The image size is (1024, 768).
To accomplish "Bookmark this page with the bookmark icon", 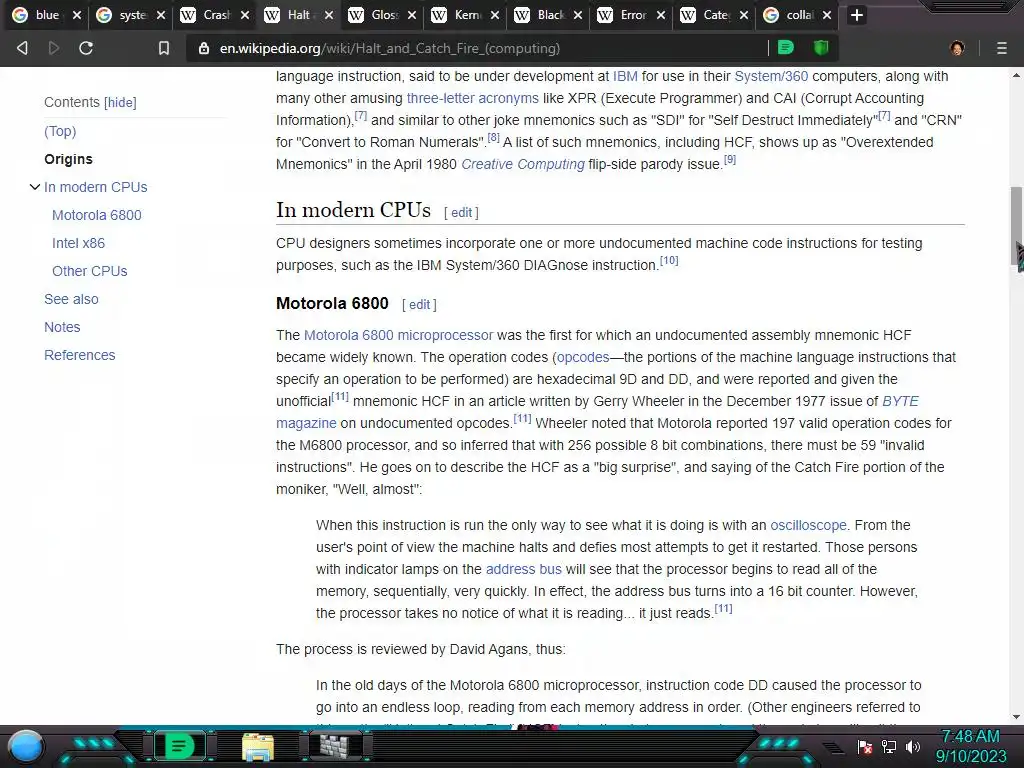I will 164,48.
